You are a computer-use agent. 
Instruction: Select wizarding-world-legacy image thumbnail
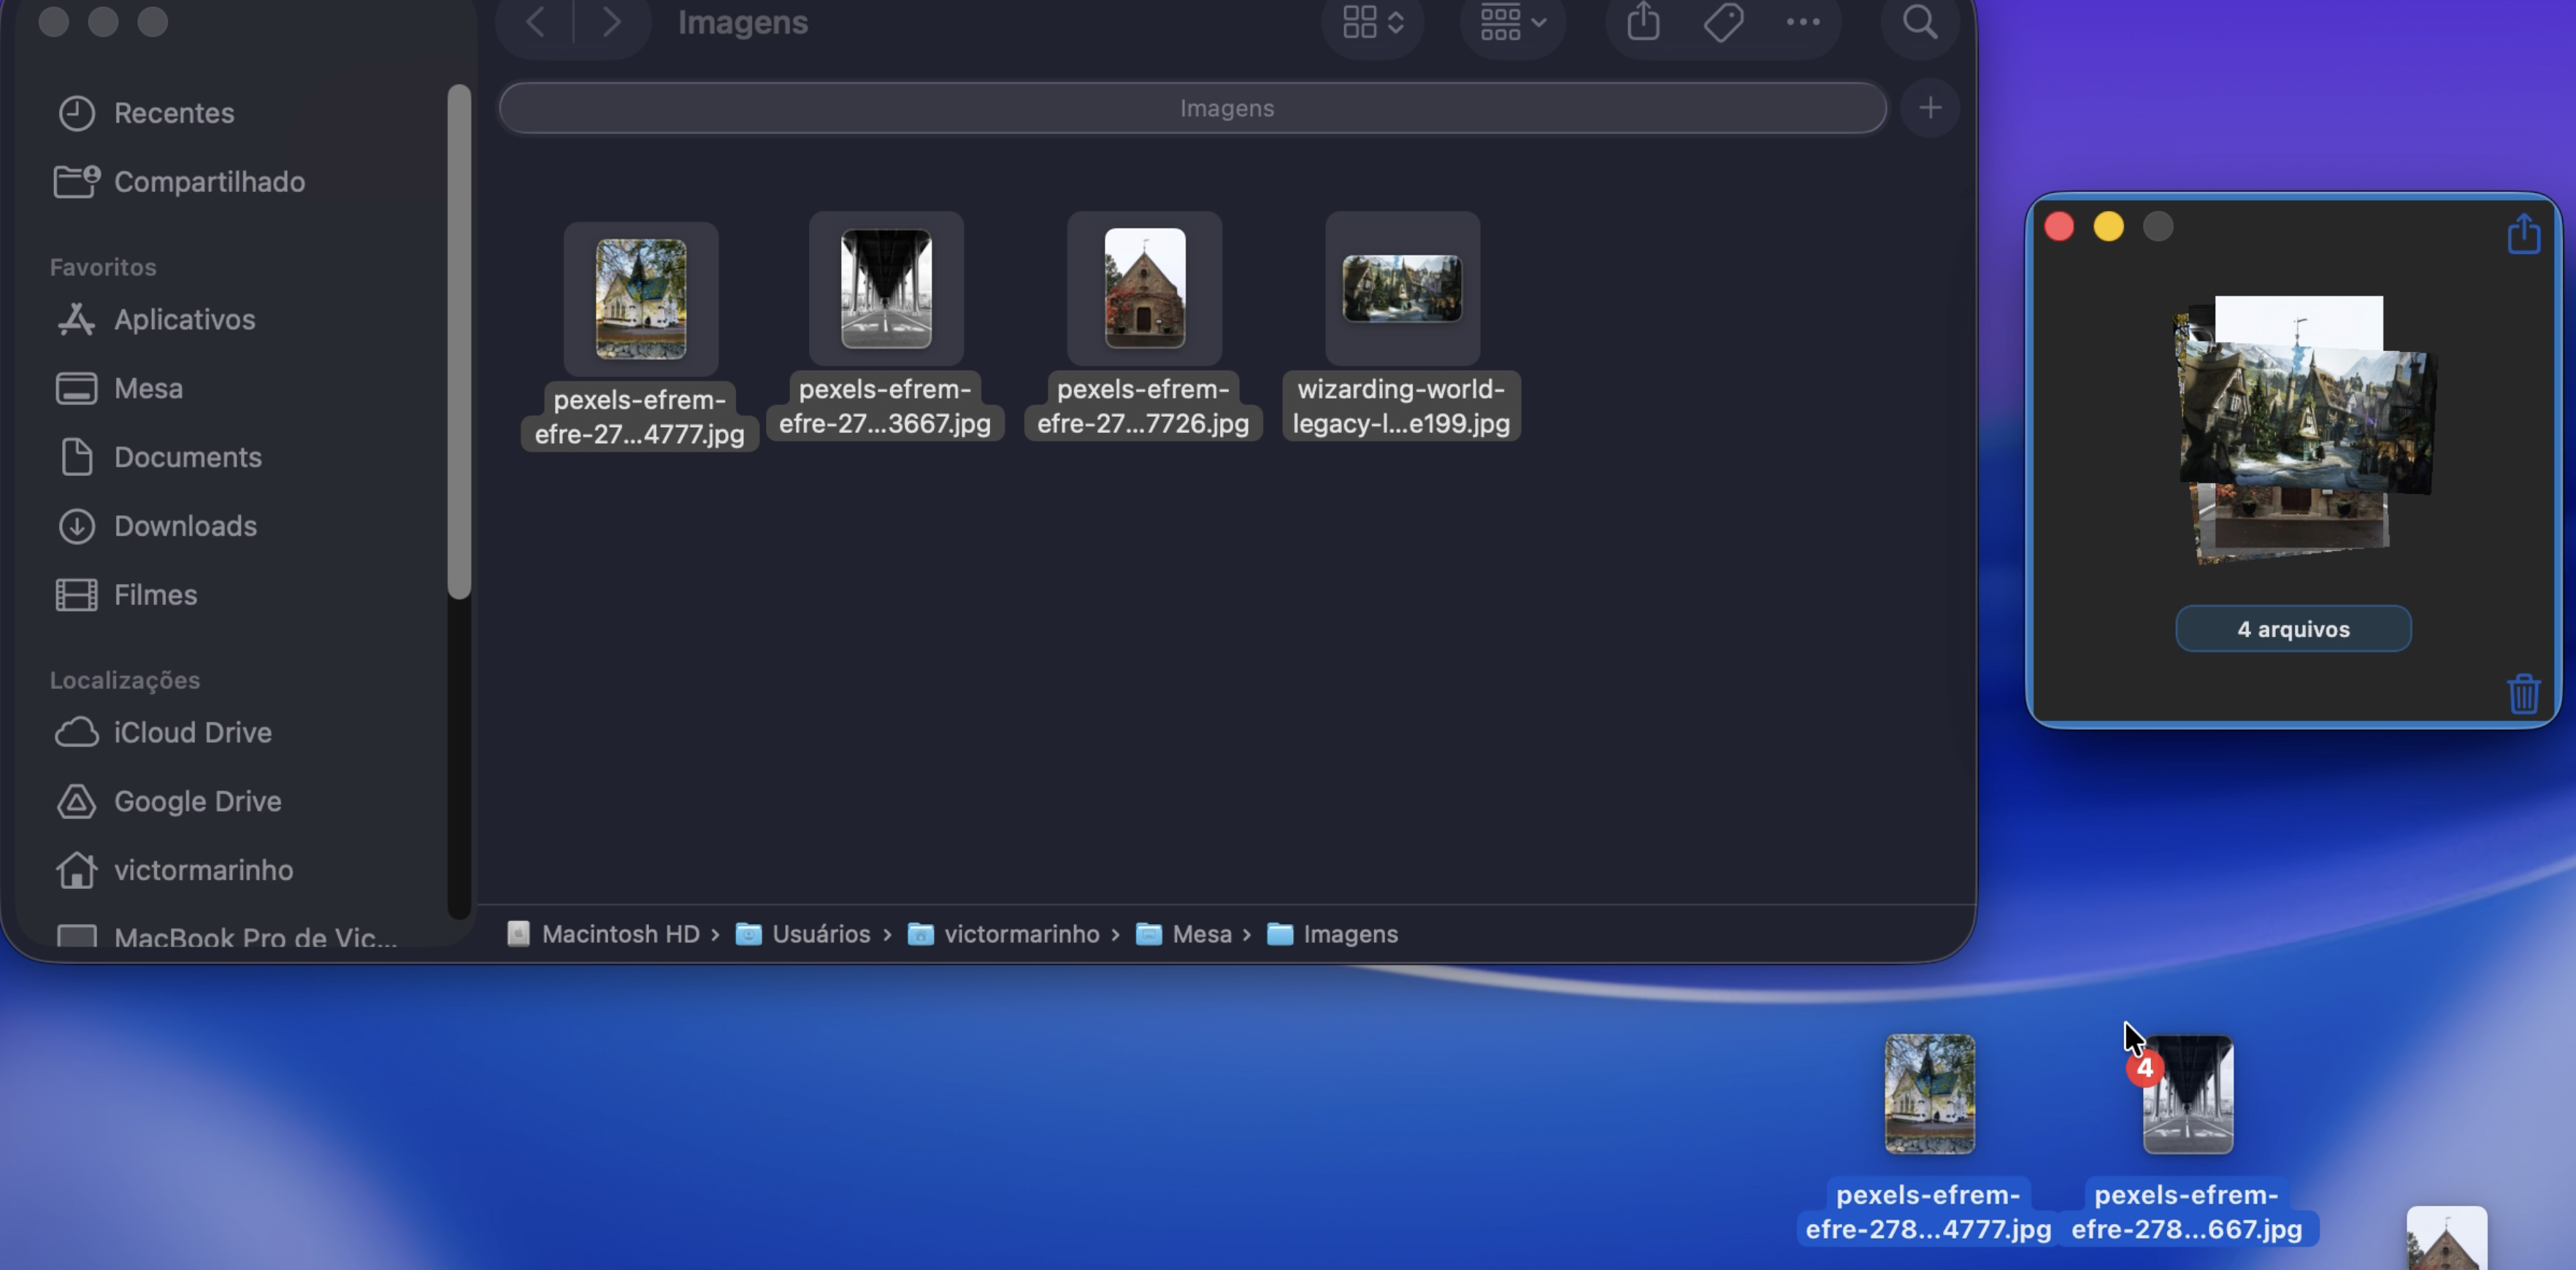[x=1401, y=289]
